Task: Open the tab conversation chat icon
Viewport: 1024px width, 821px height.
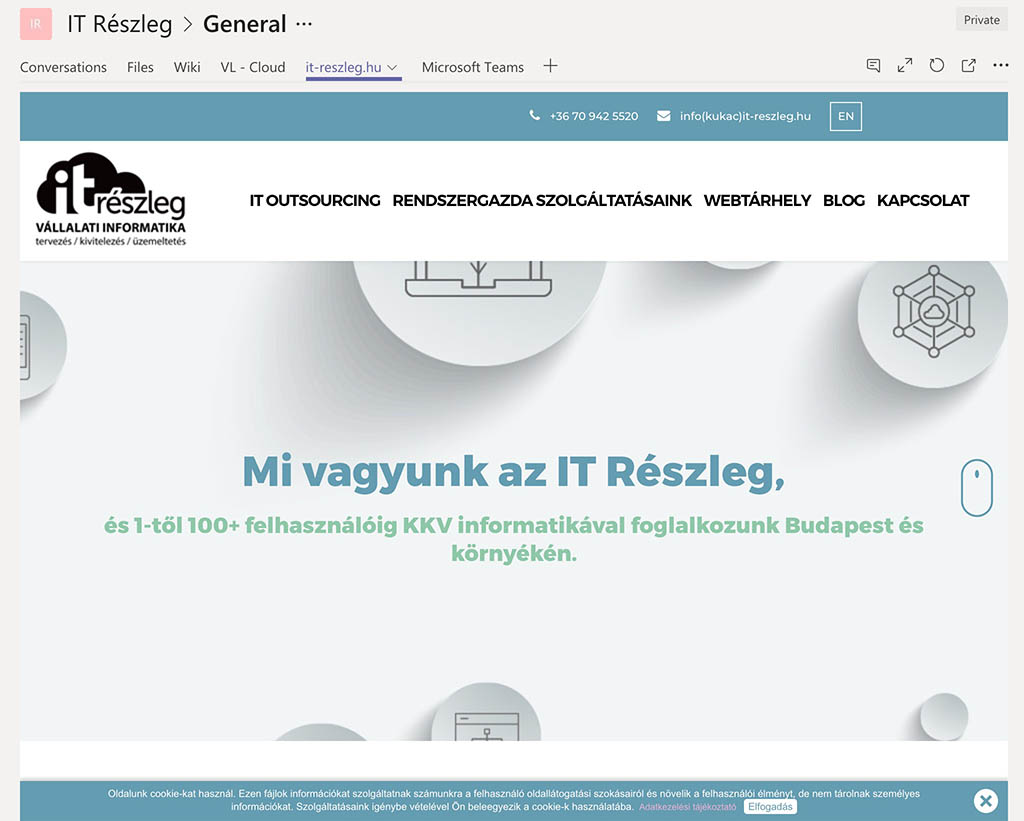Action: (873, 66)
